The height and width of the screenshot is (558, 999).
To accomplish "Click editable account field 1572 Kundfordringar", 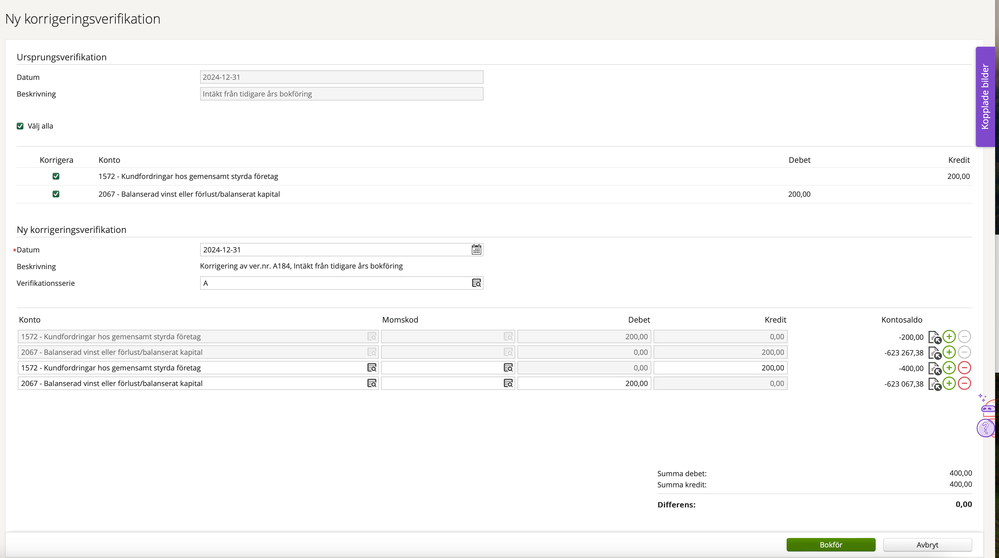I will (198, 368).
